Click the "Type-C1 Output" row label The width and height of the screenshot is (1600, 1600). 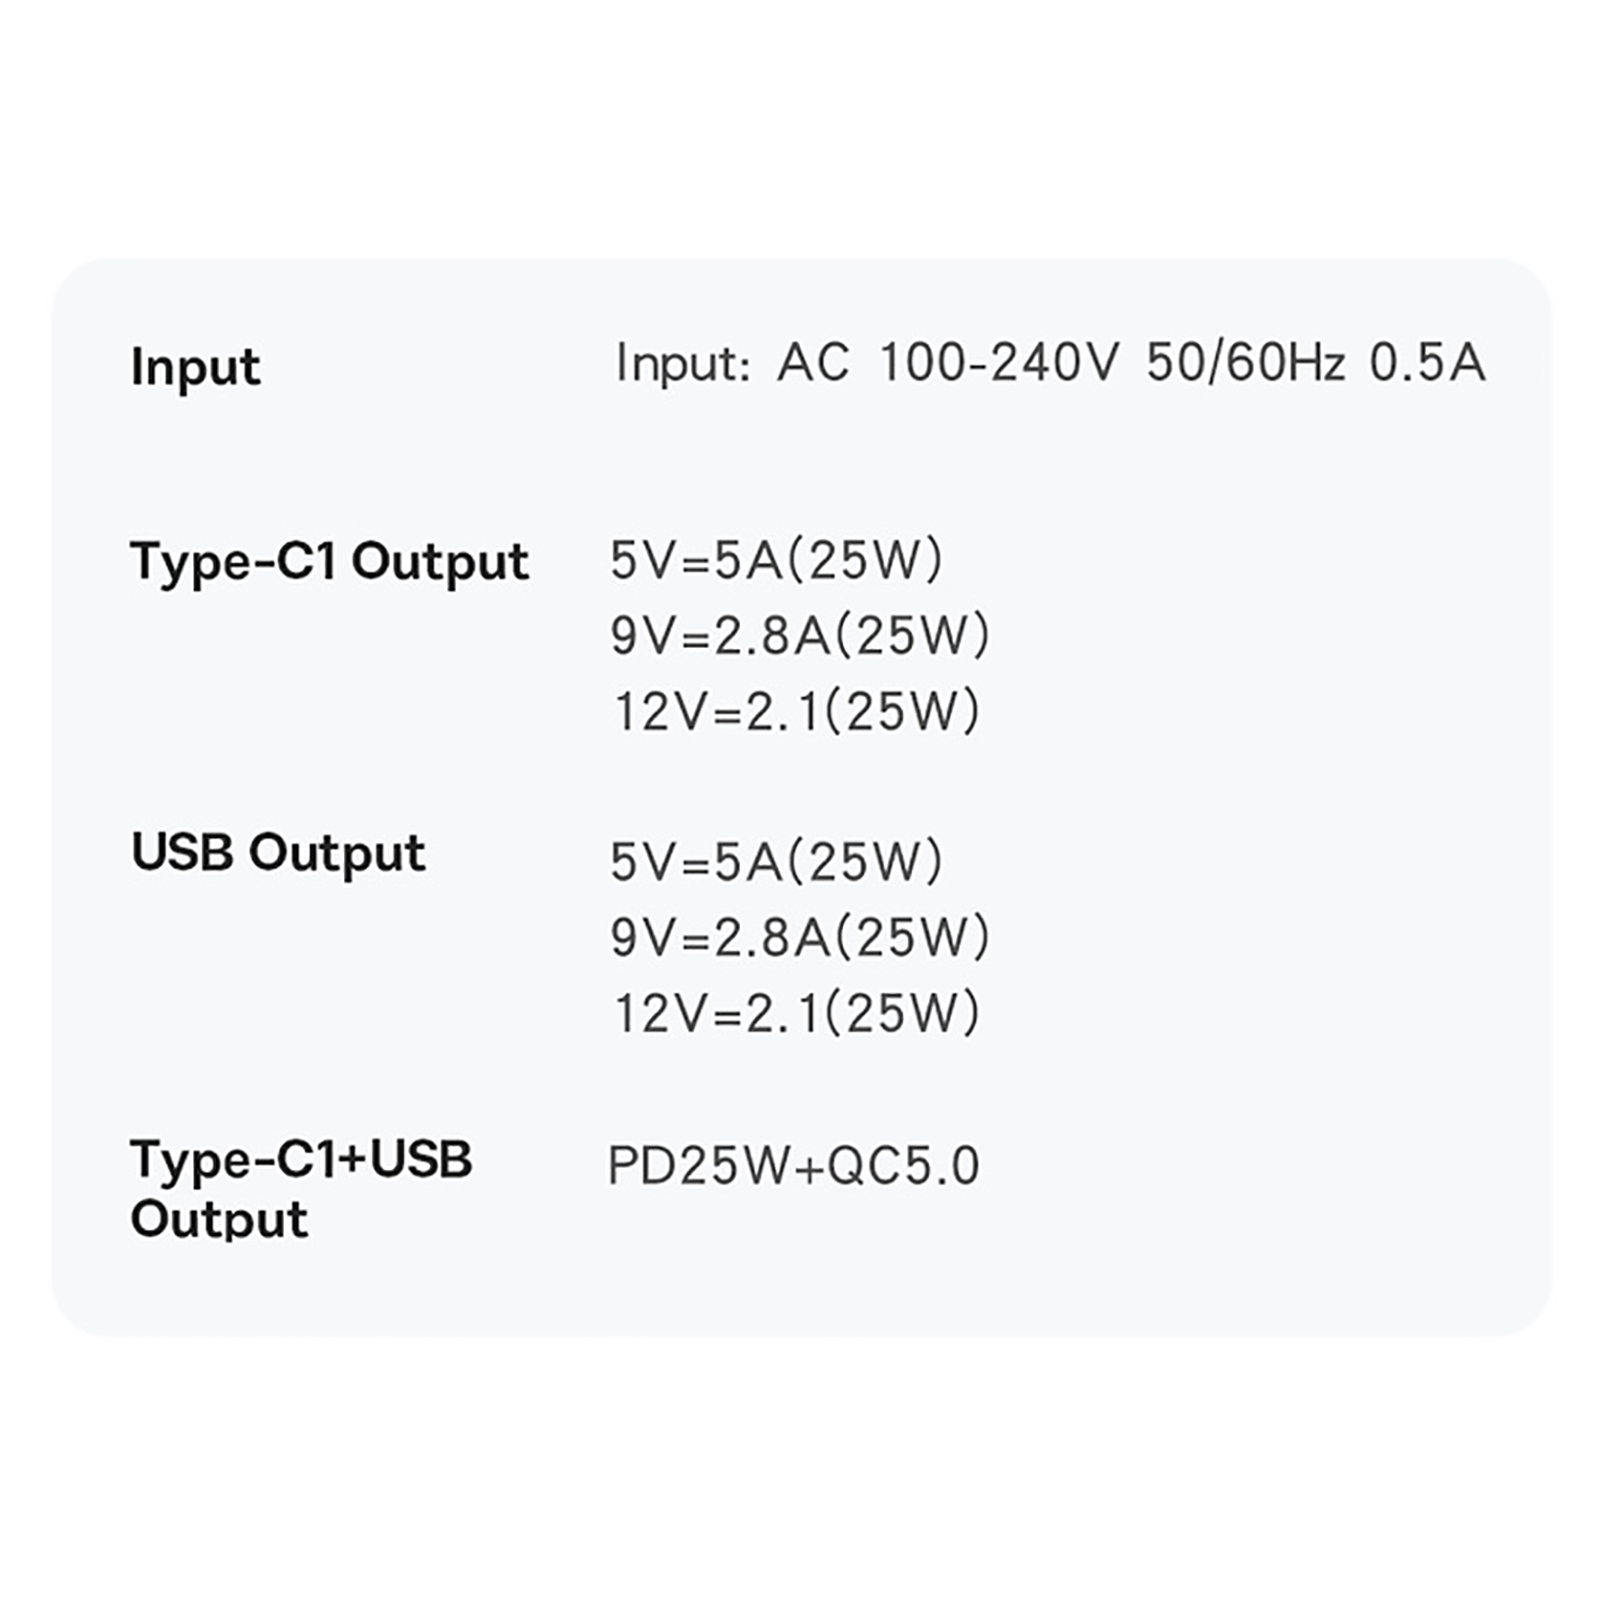329,561
